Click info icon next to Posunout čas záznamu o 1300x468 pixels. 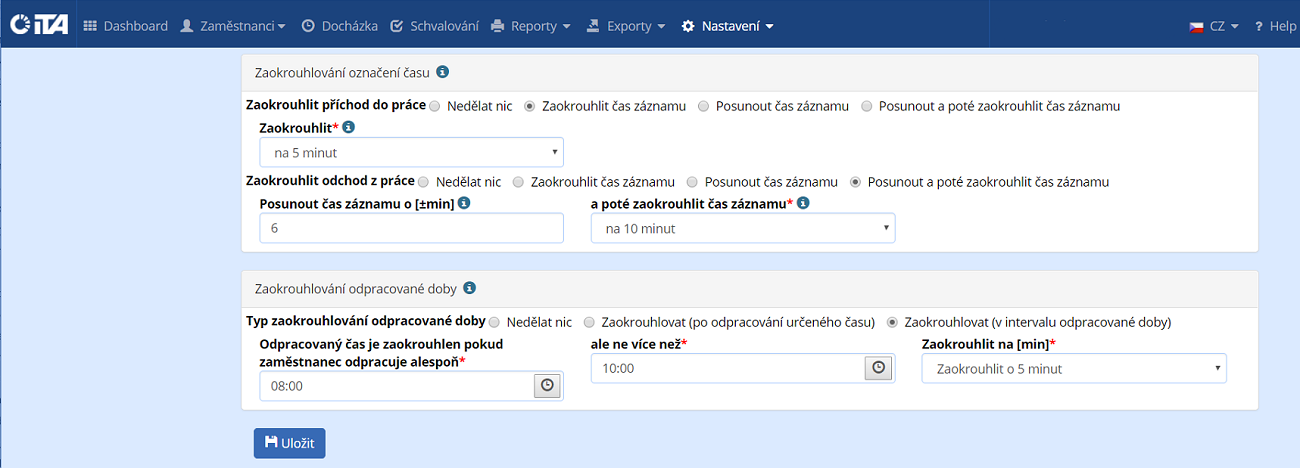click(x=464, y=204)
